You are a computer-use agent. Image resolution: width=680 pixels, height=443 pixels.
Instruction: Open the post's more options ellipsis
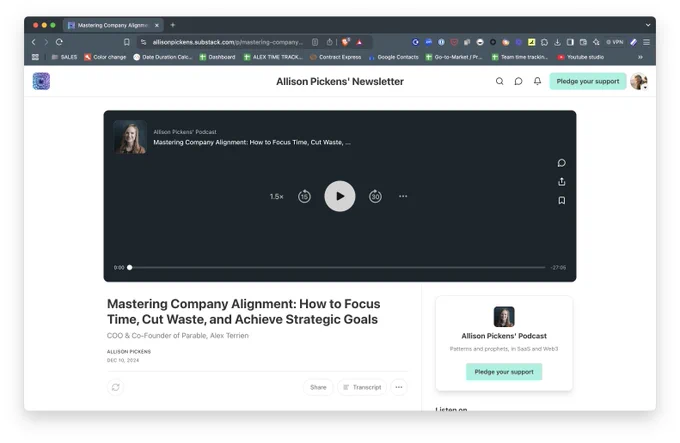(x=399, y=387)
